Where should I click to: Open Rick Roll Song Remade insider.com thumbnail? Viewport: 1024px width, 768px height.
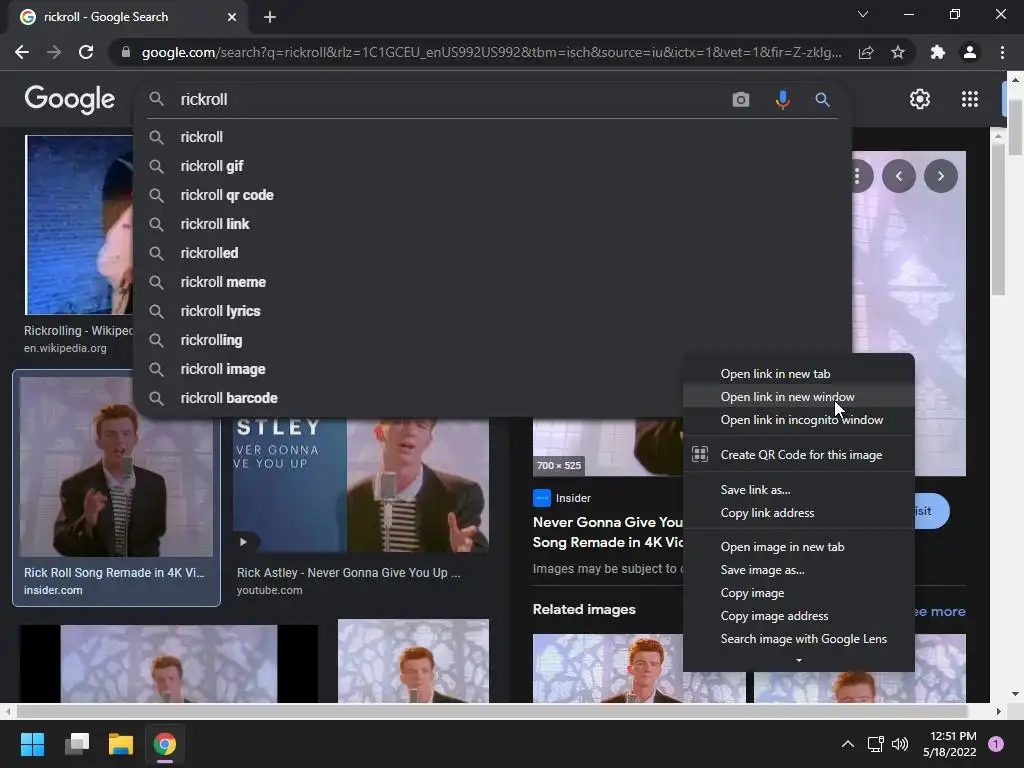[x=116, y=467]
